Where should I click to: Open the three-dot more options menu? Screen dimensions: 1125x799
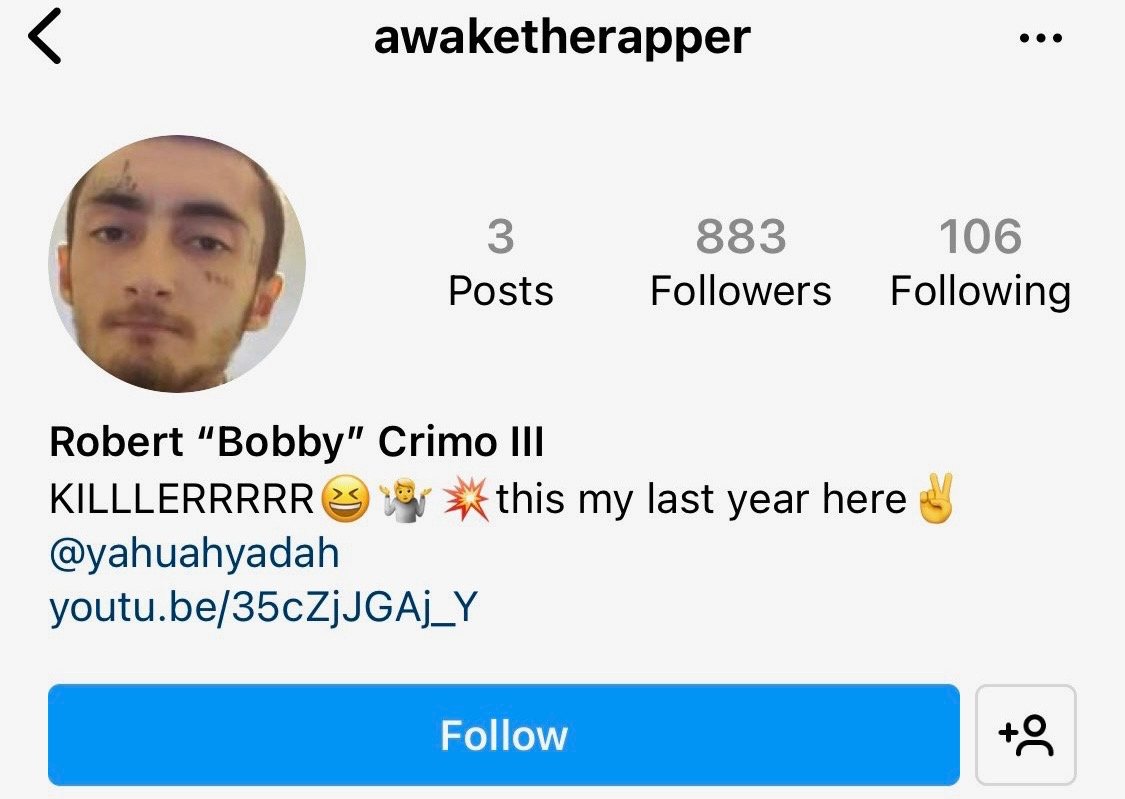tap(1040, 38)
